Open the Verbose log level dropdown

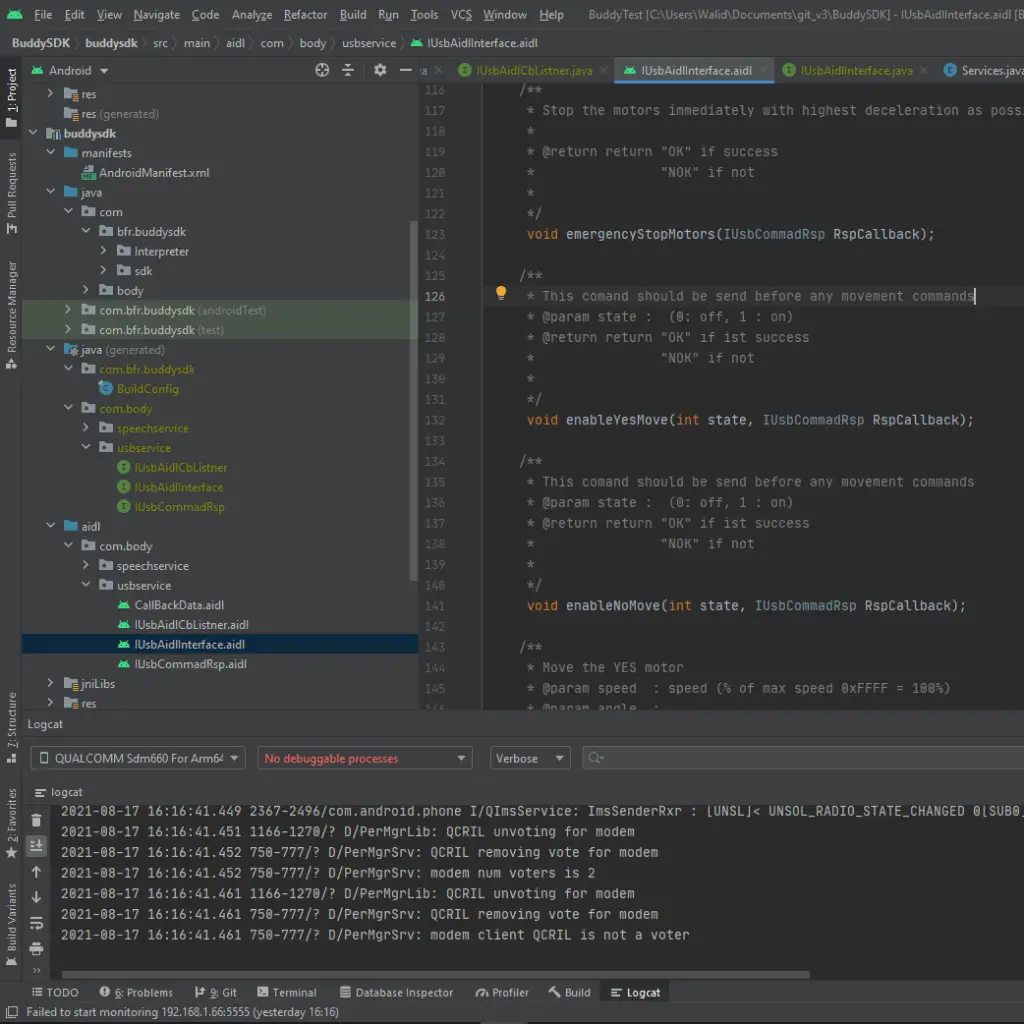(530, 758)
